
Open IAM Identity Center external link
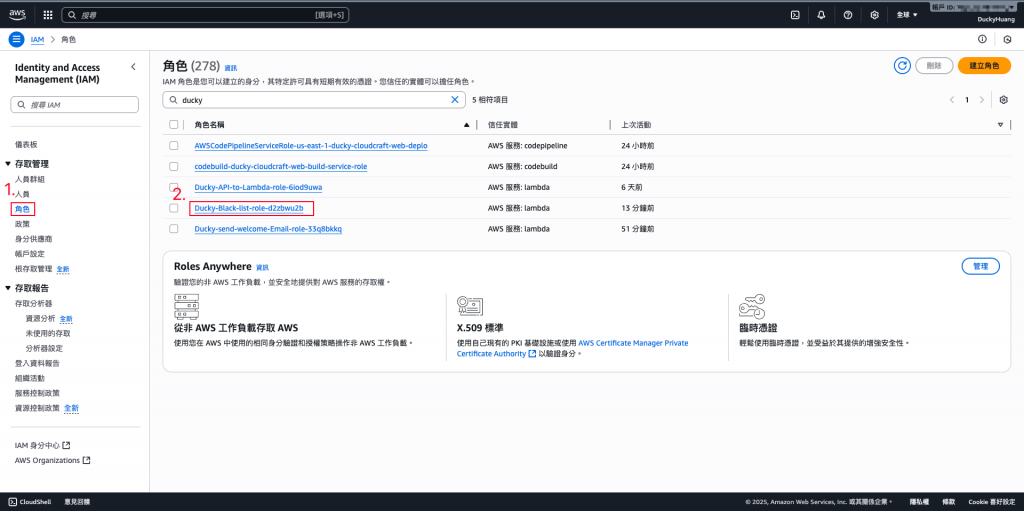[x=42, y=445]
